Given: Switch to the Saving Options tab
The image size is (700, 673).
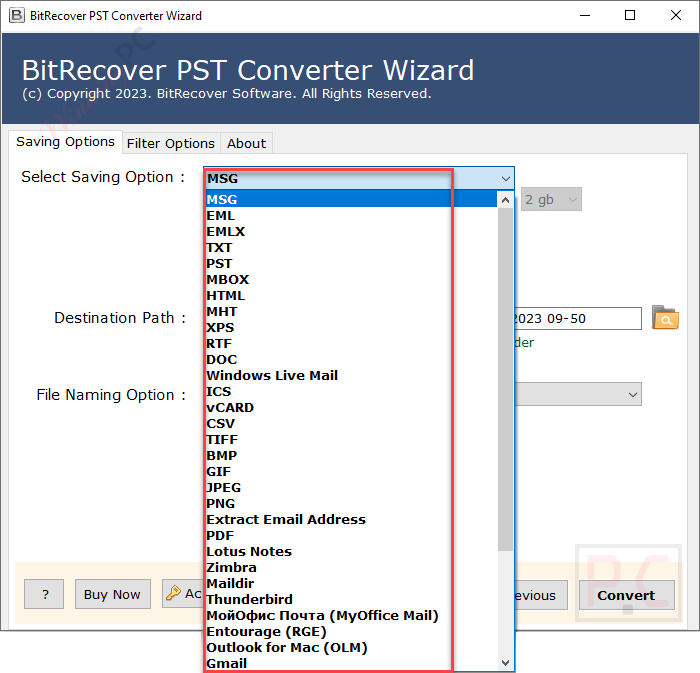Looking at the screenshot, I should pos(65,142).
